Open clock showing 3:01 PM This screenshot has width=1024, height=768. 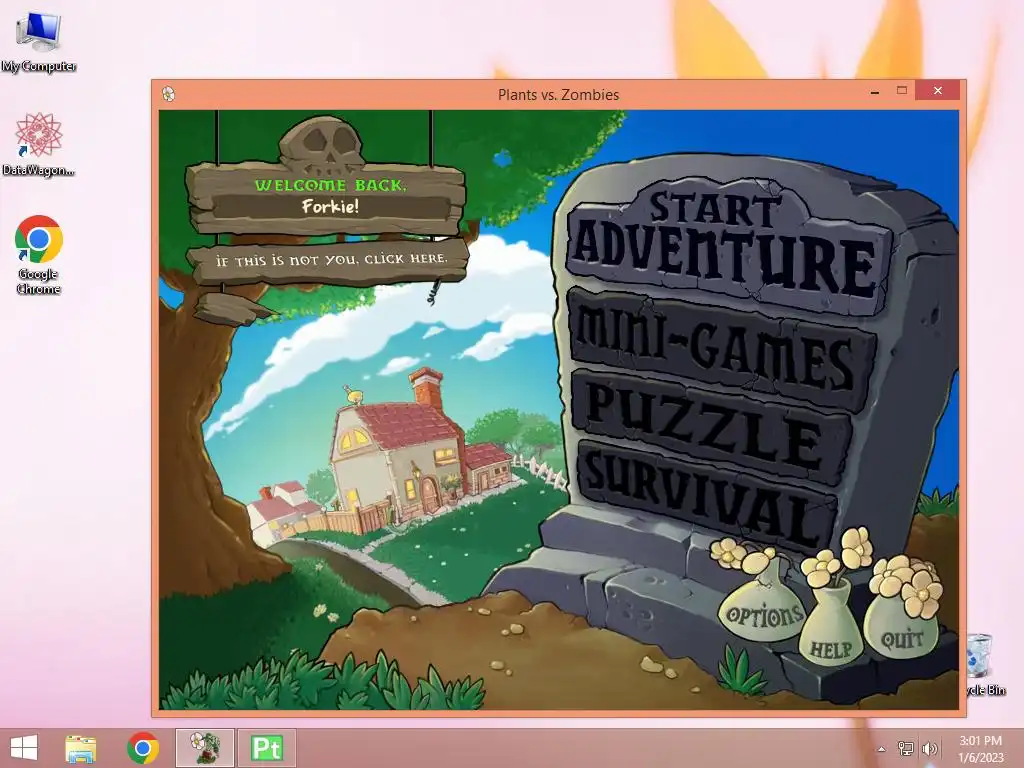[980, 749]
